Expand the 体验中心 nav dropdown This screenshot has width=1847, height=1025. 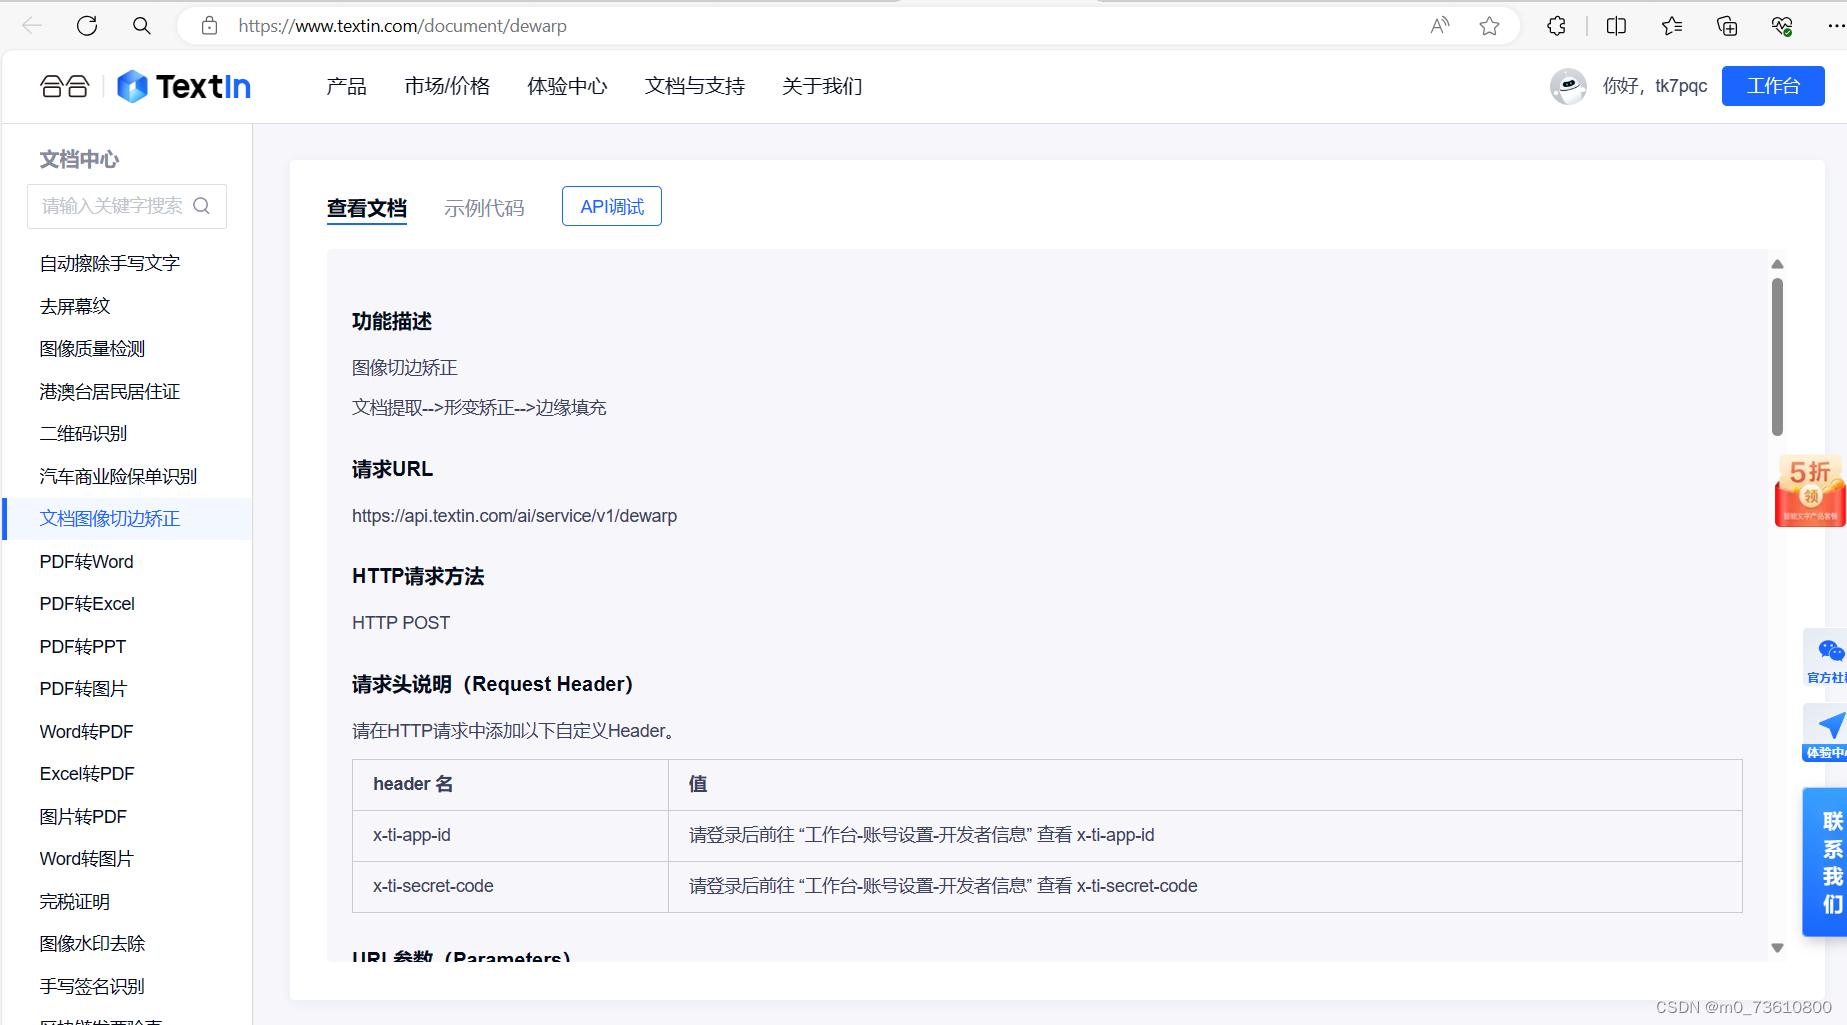click(567, 87)
